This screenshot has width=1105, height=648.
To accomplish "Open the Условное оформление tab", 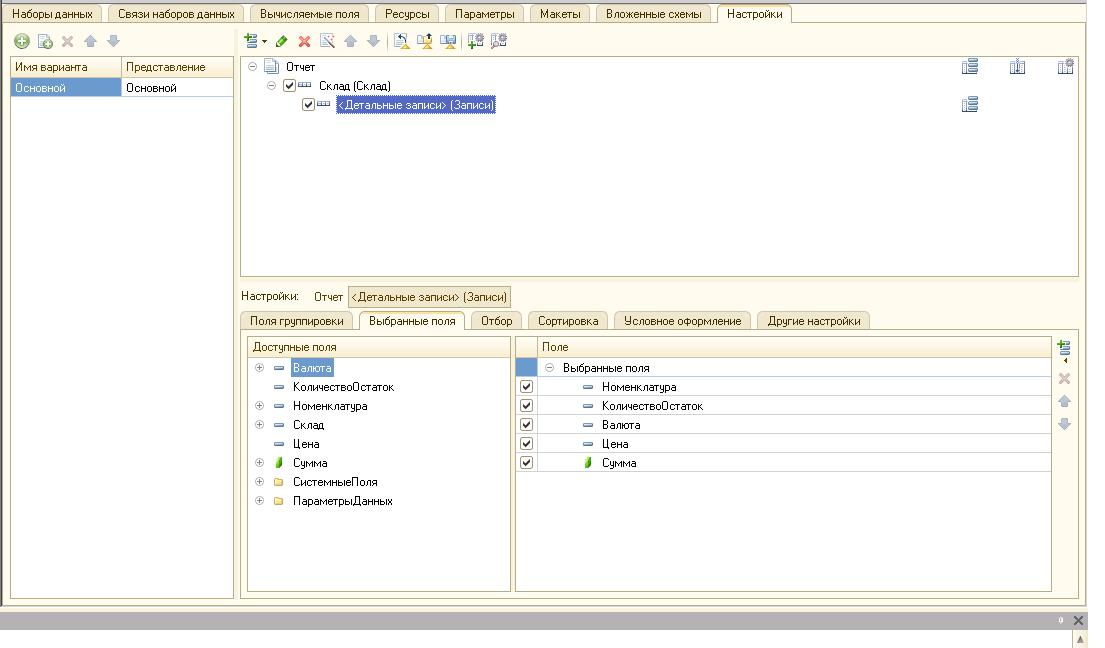I will tap(682, 321).
